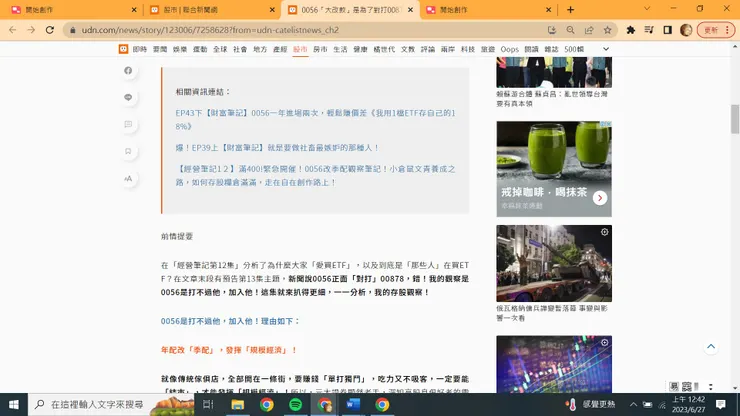Bookmark this page with the star icon

[x=607, y=30]
